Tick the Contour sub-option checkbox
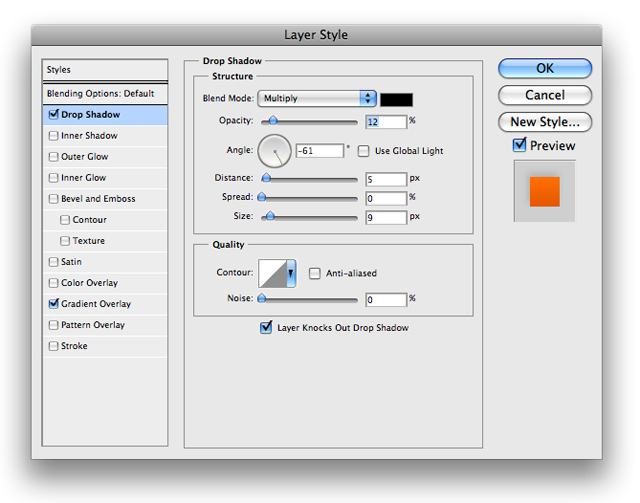The image size is (640, 503). [65, 220]
